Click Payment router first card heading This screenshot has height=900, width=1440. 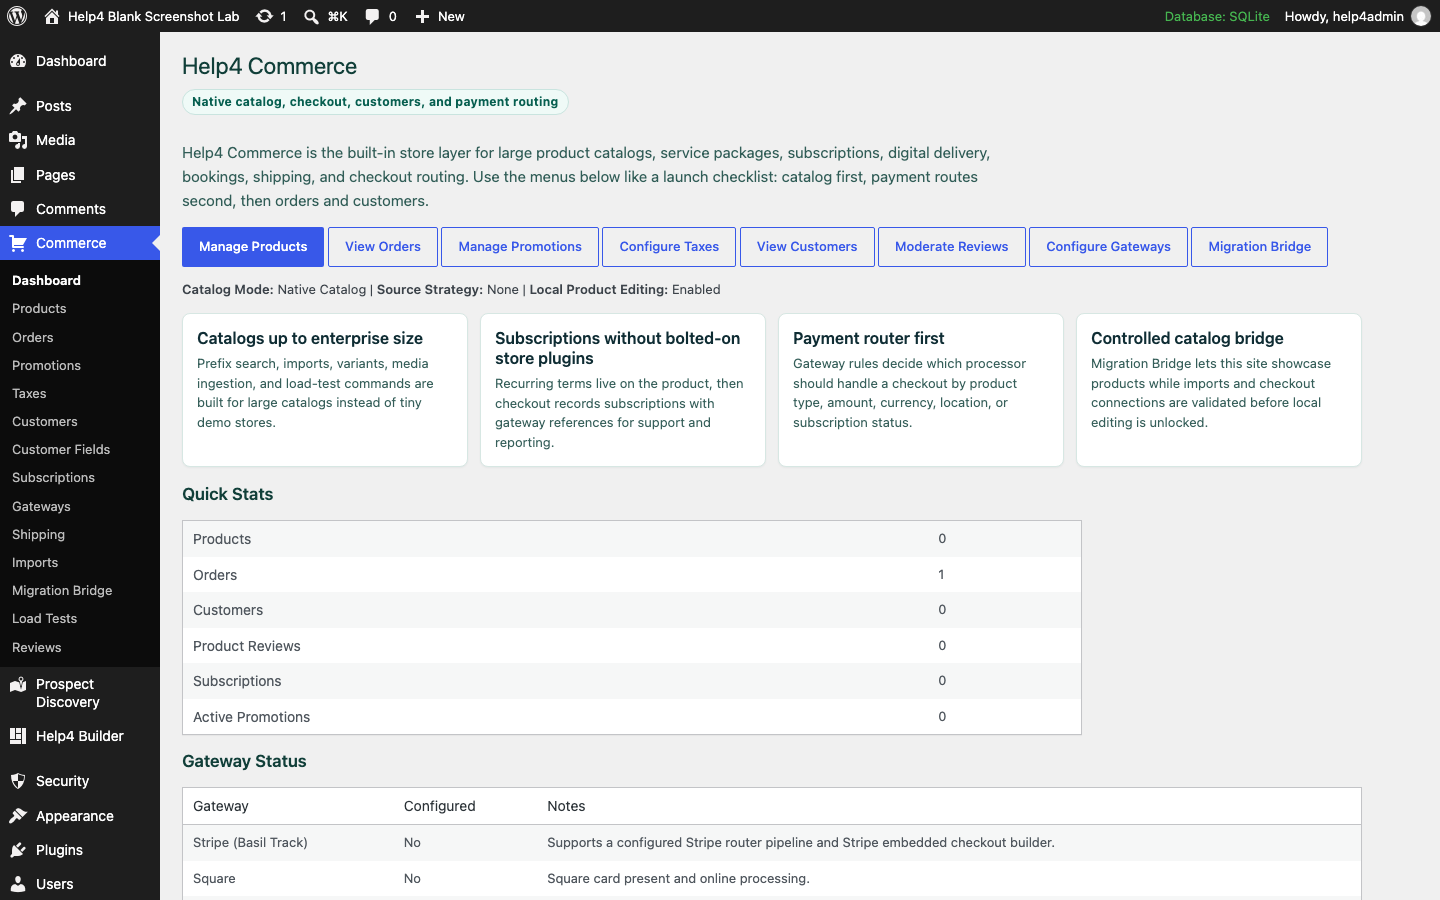pyautogui.click(x=869, y=338)
